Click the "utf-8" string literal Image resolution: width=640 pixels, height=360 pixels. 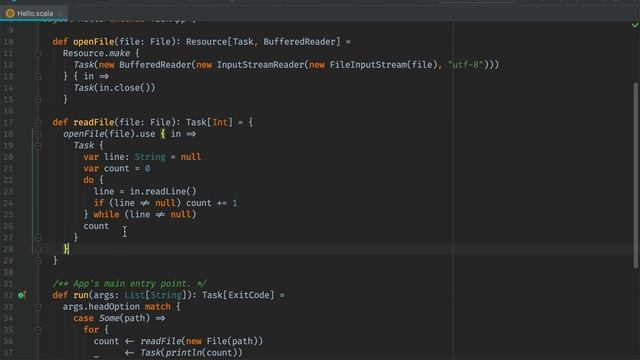(466, 64)
